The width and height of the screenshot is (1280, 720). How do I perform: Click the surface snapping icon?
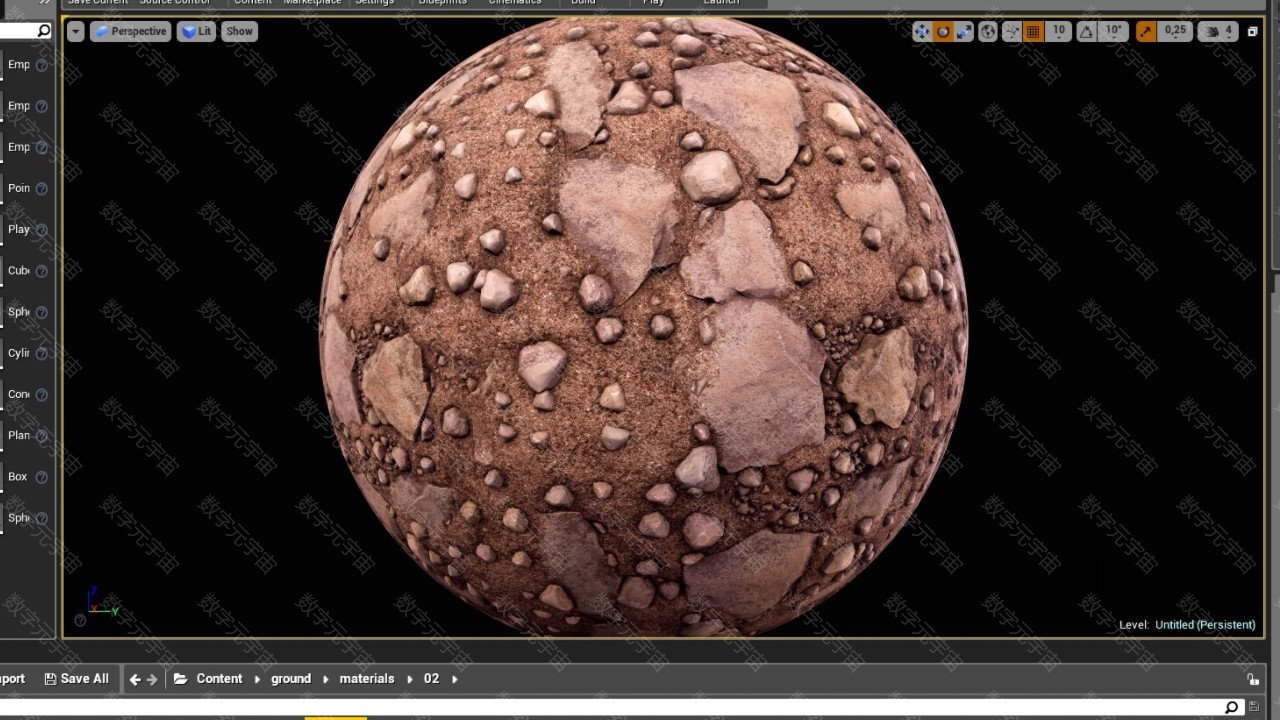coord(1011,32)
